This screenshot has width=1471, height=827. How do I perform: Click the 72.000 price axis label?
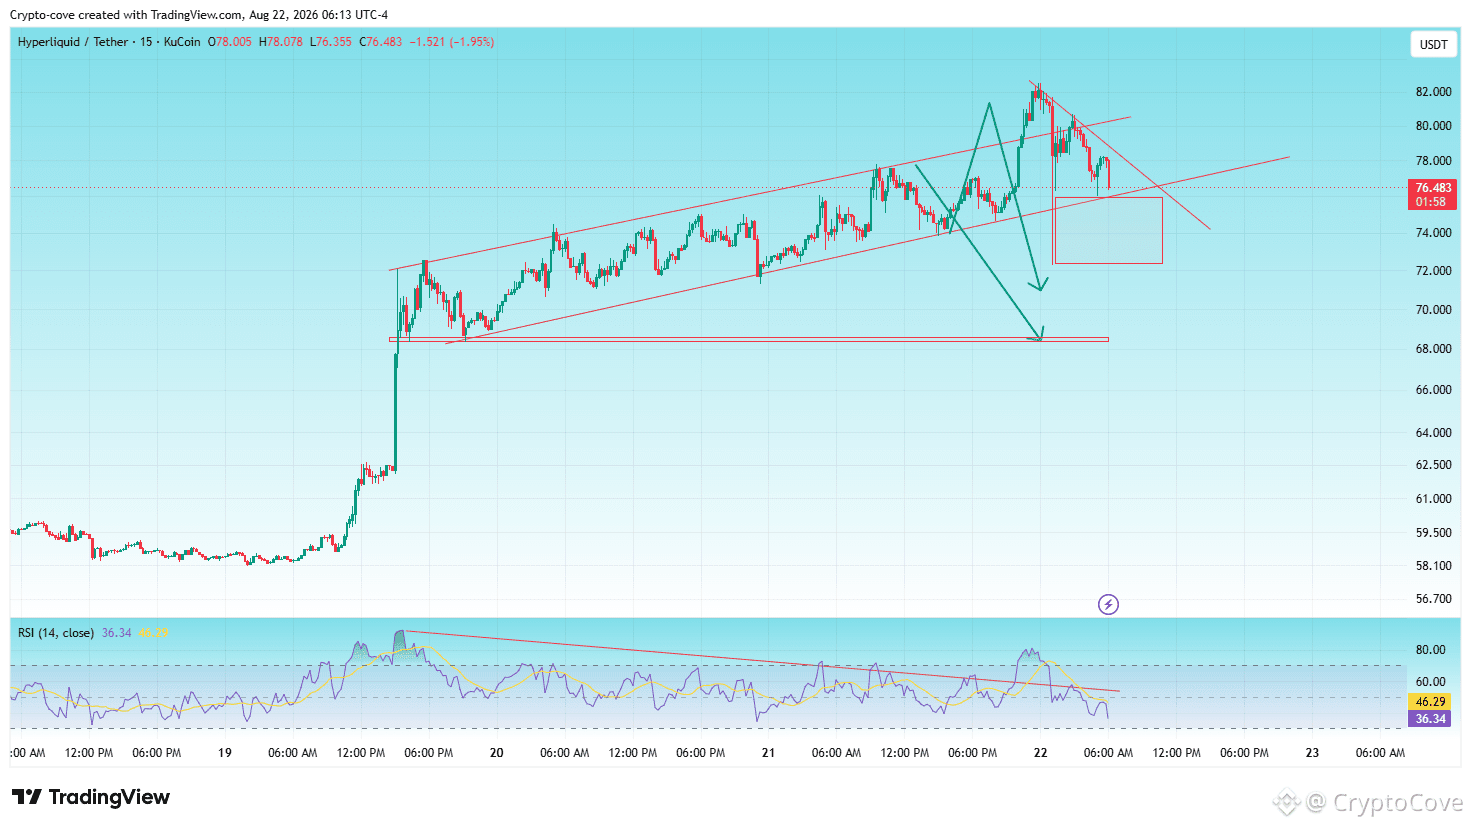click(x=1433, y=271)
